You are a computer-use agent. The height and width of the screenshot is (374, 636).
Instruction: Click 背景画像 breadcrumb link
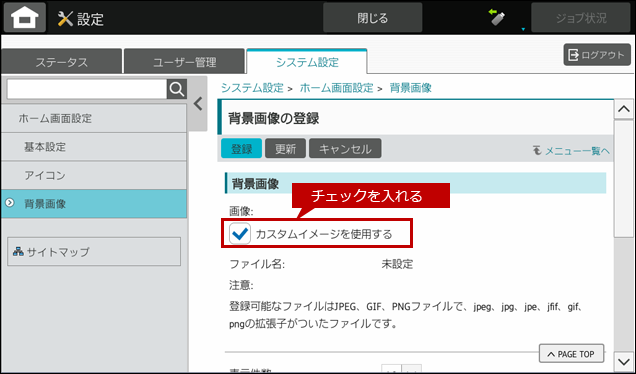click(410, 88)
